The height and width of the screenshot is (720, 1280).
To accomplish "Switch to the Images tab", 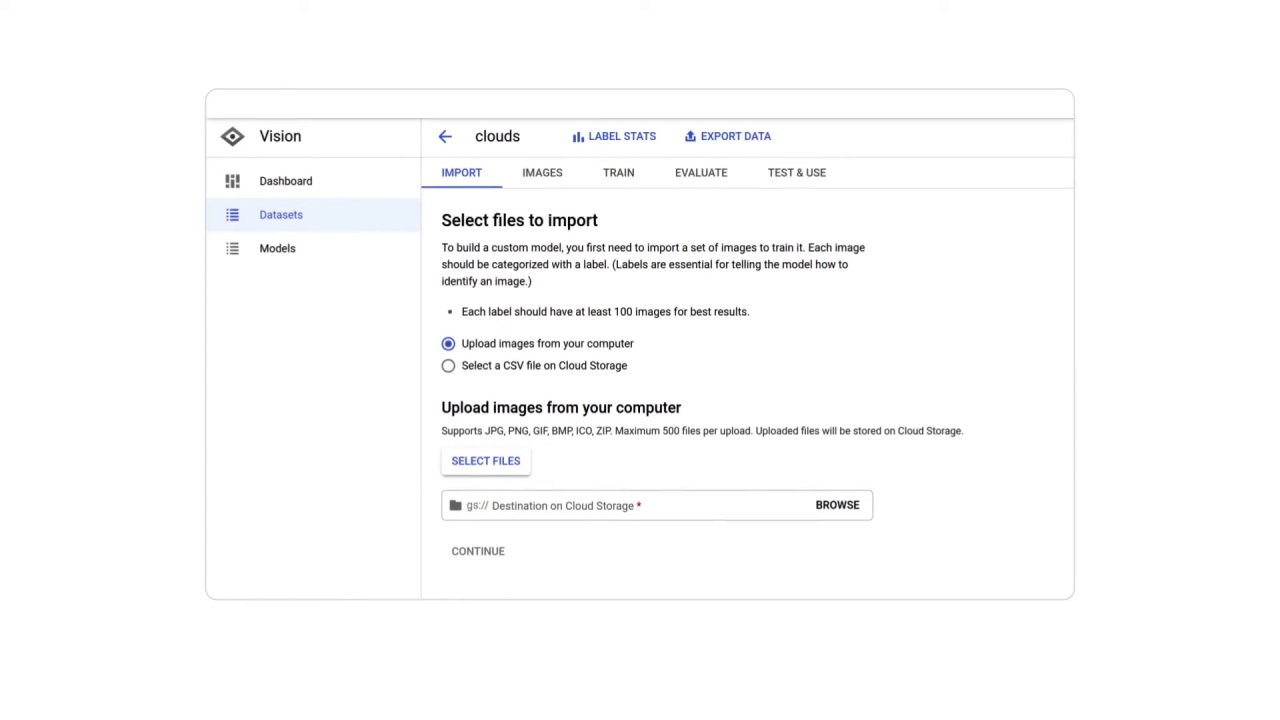I will coord(542,173).
